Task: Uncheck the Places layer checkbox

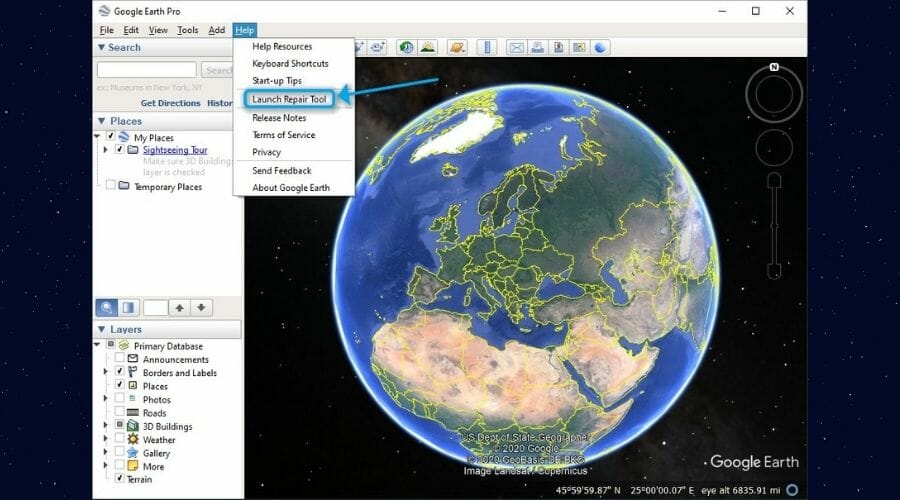Action: [119, 385]
